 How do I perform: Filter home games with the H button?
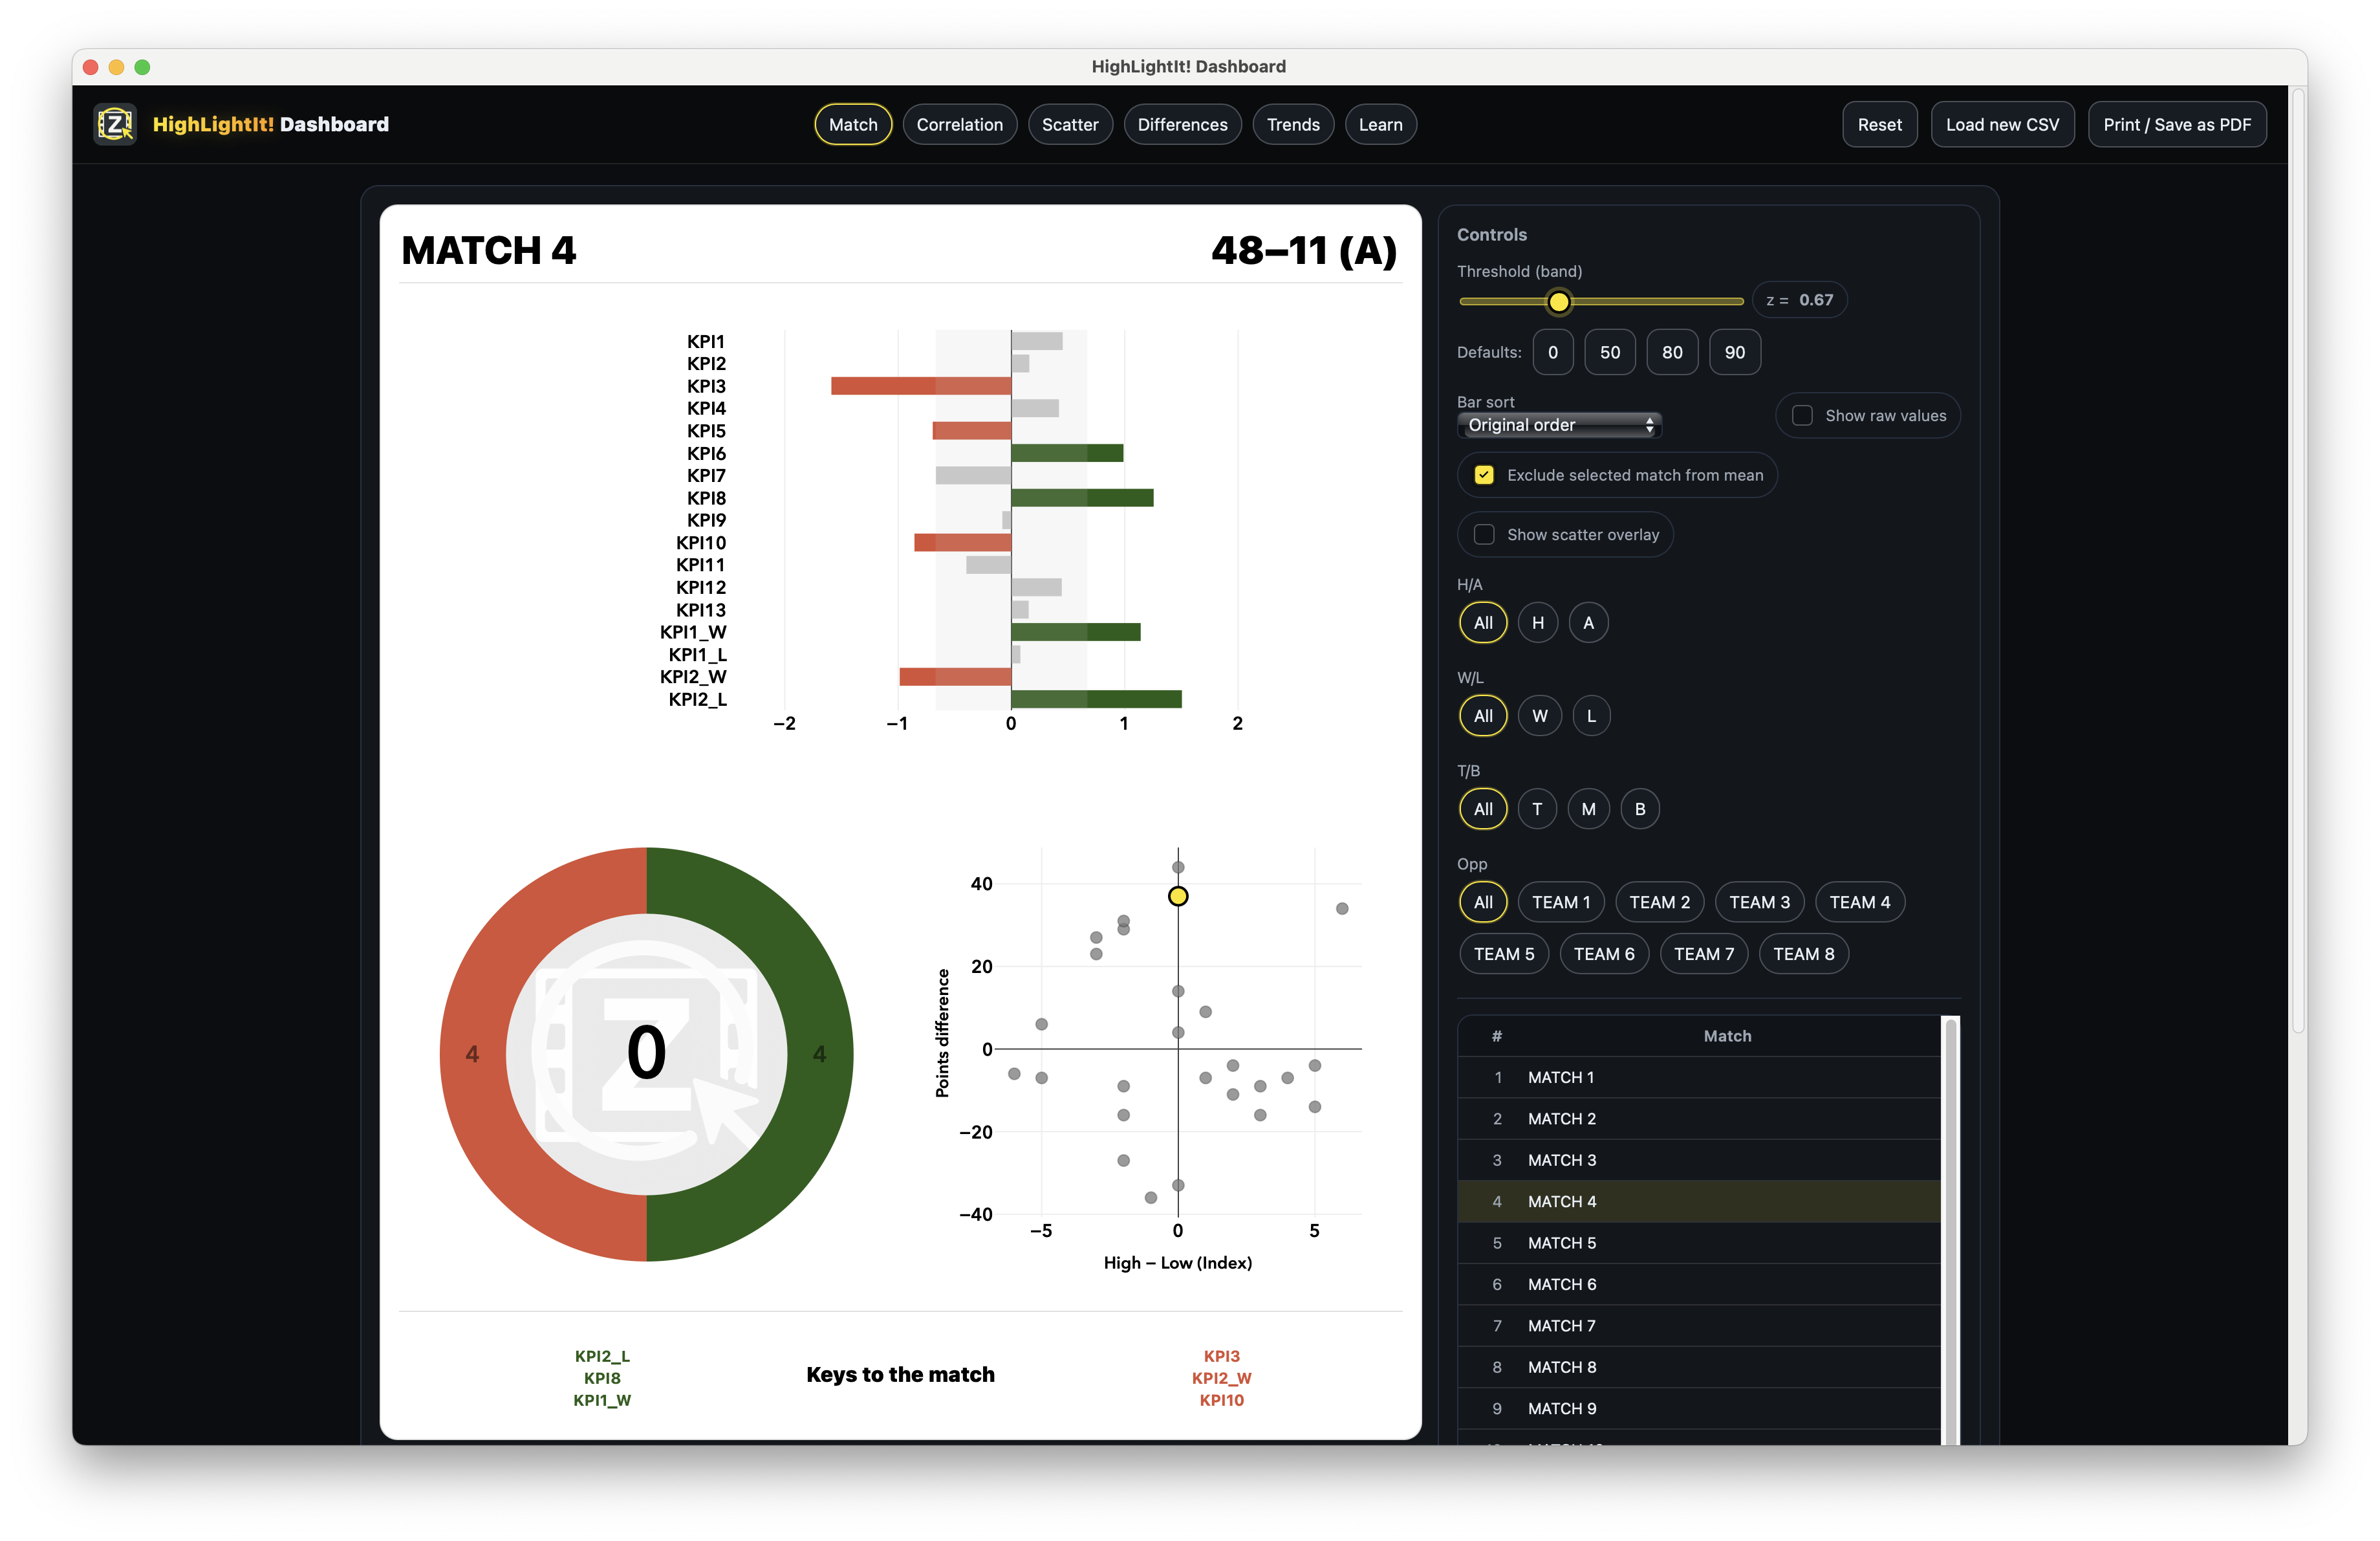(1538, 622)
